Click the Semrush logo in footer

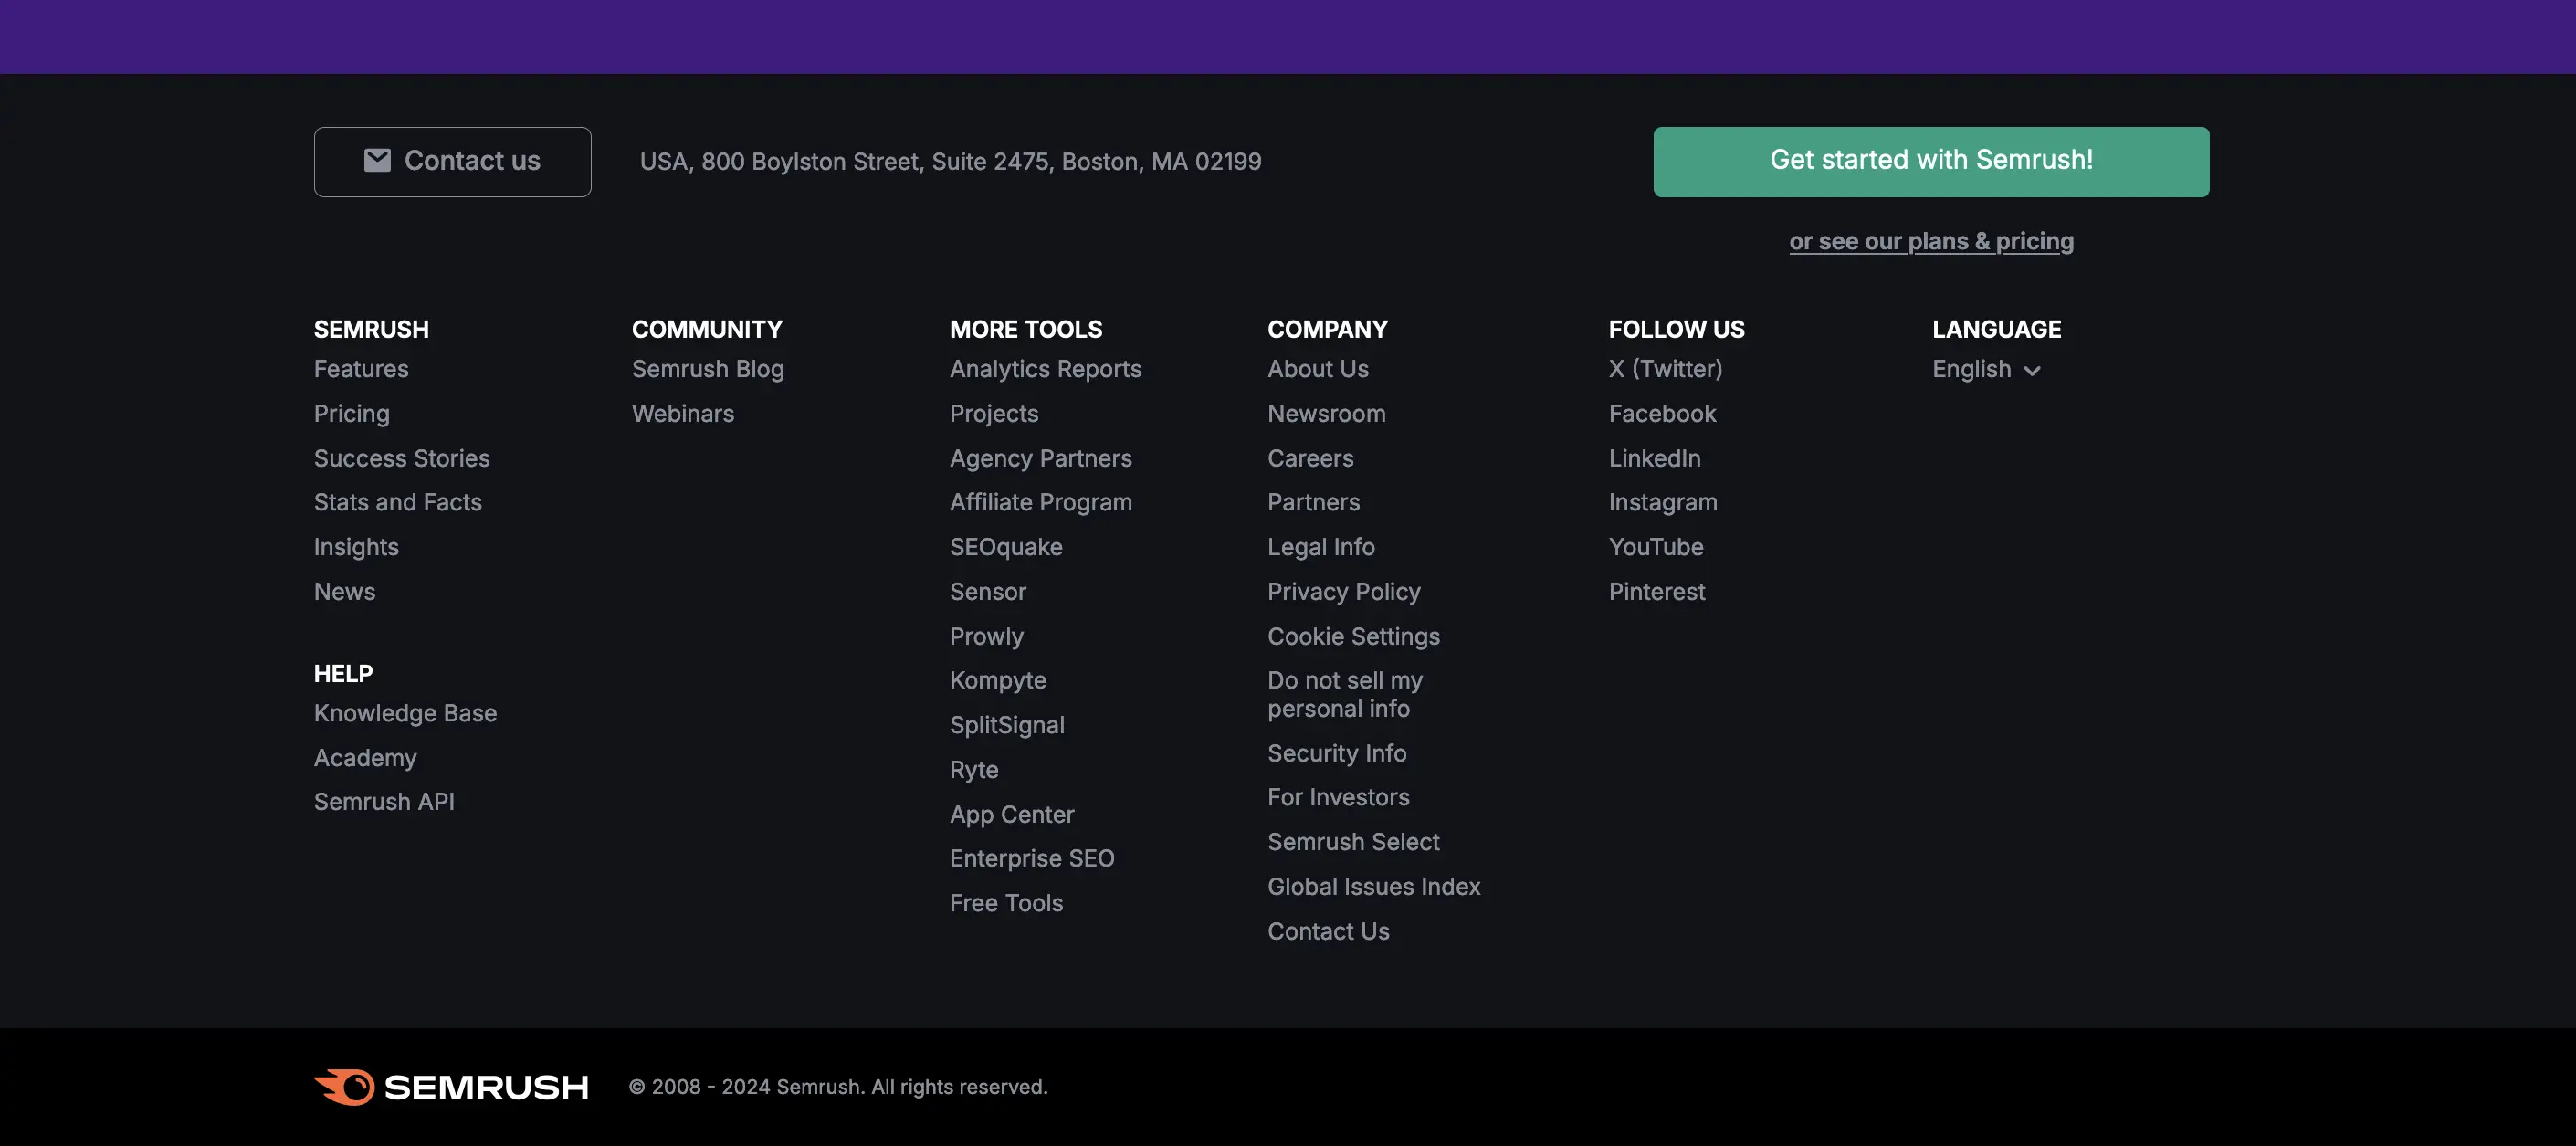(451, 1087)
